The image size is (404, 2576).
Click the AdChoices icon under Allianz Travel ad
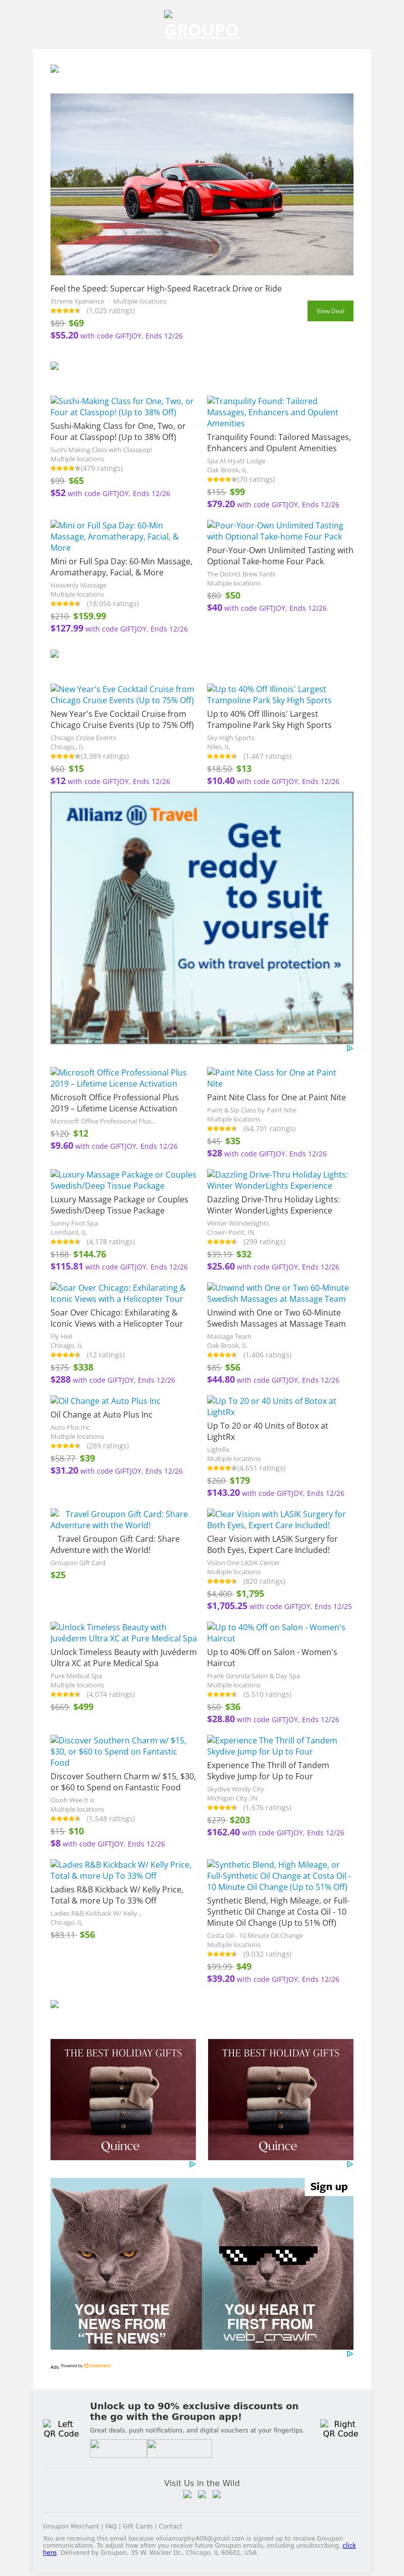click(x=349, y=1048)
